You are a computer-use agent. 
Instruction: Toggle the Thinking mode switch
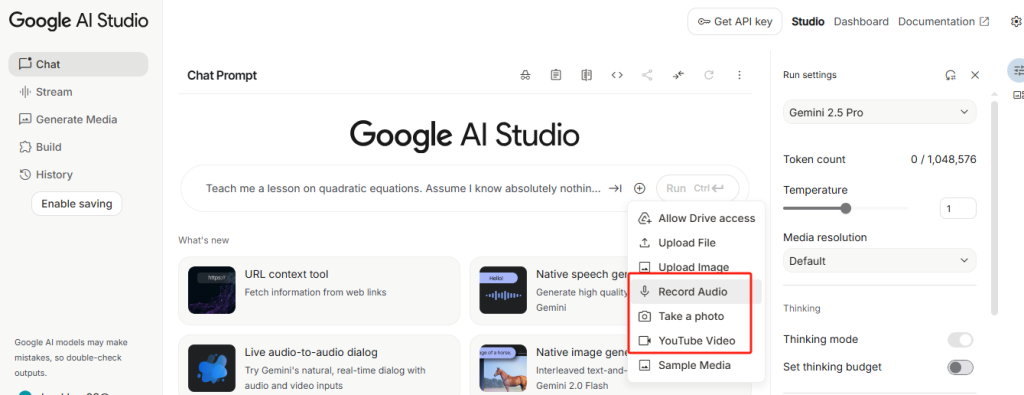tap(960, 340)
